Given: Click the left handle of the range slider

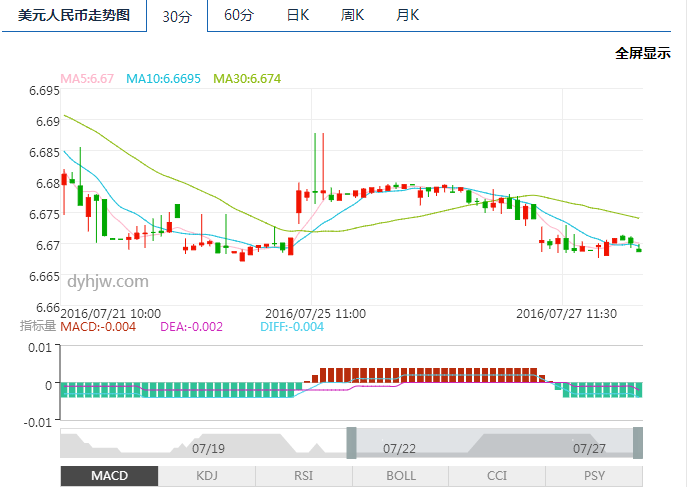Looking at the screenshot, I should (x=351, y=443).
